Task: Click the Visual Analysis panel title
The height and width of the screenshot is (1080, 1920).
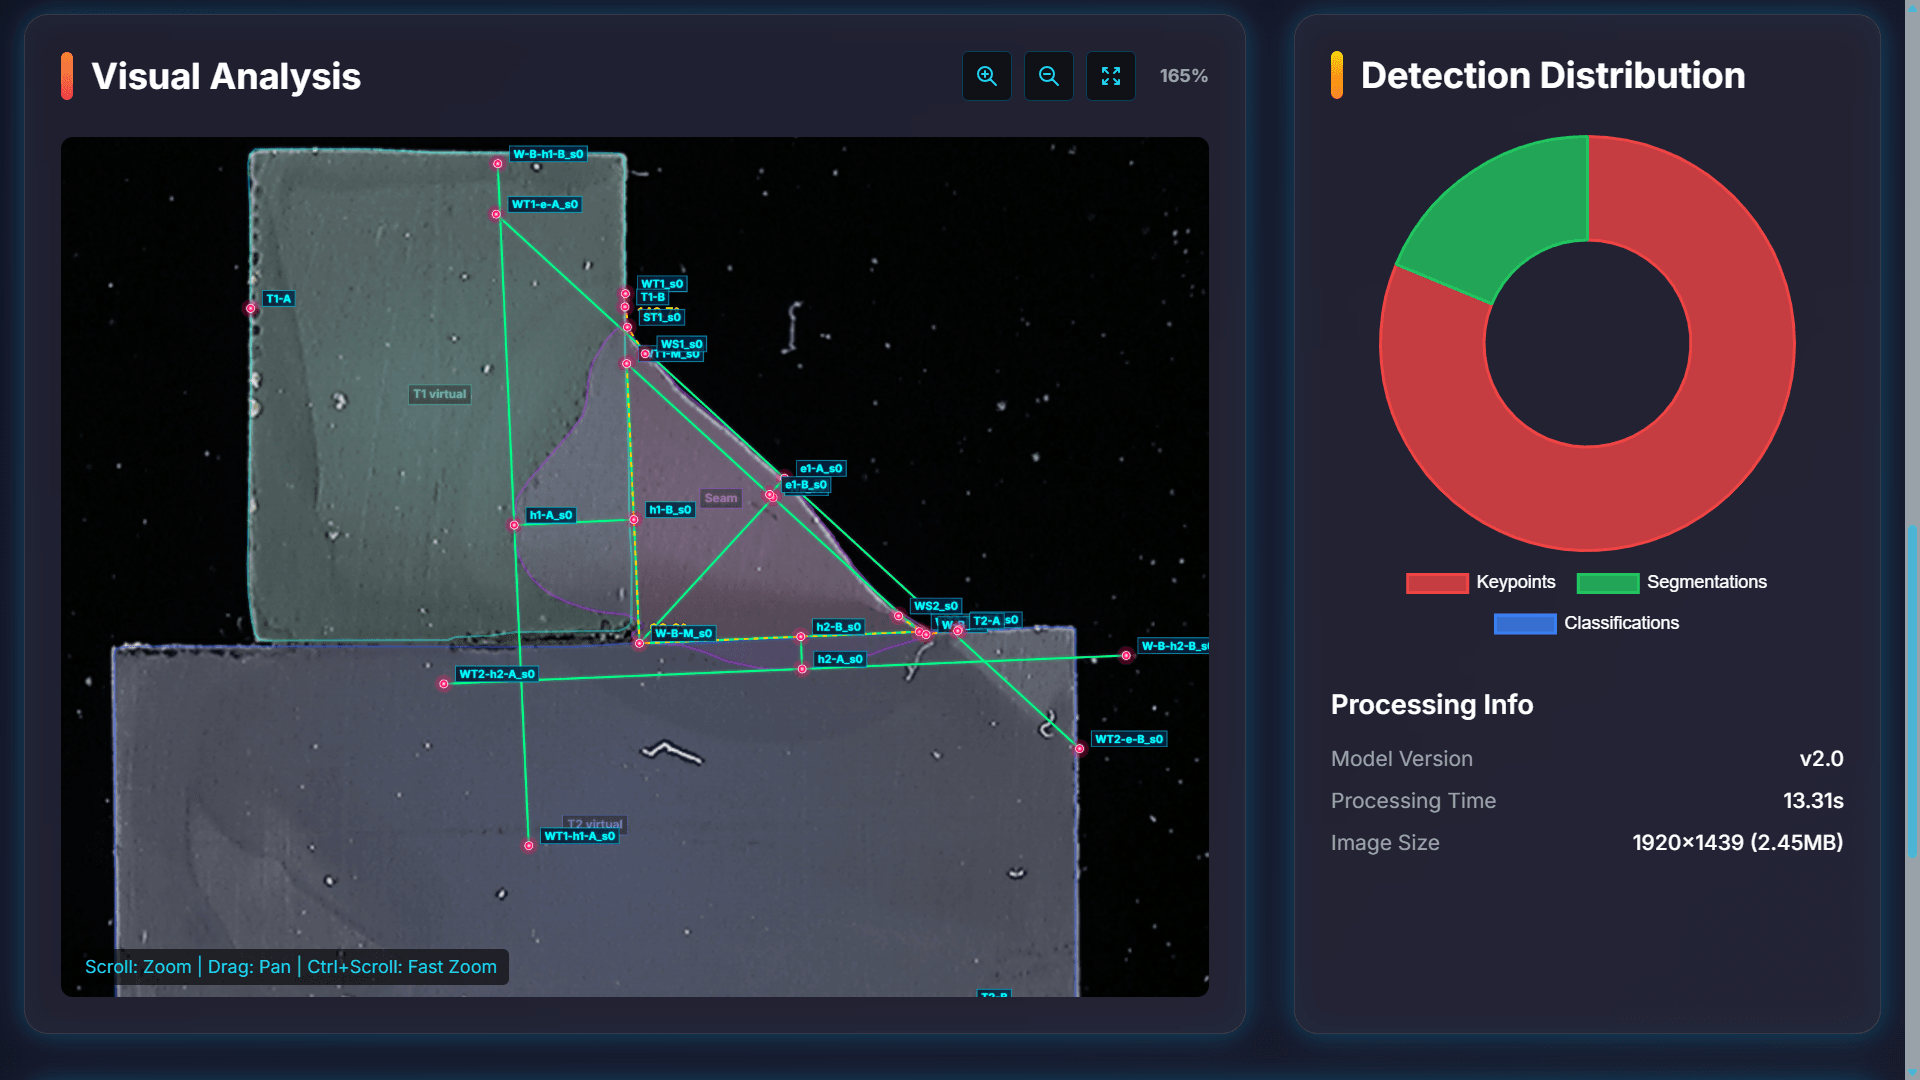Action: (x=227, y=76)
